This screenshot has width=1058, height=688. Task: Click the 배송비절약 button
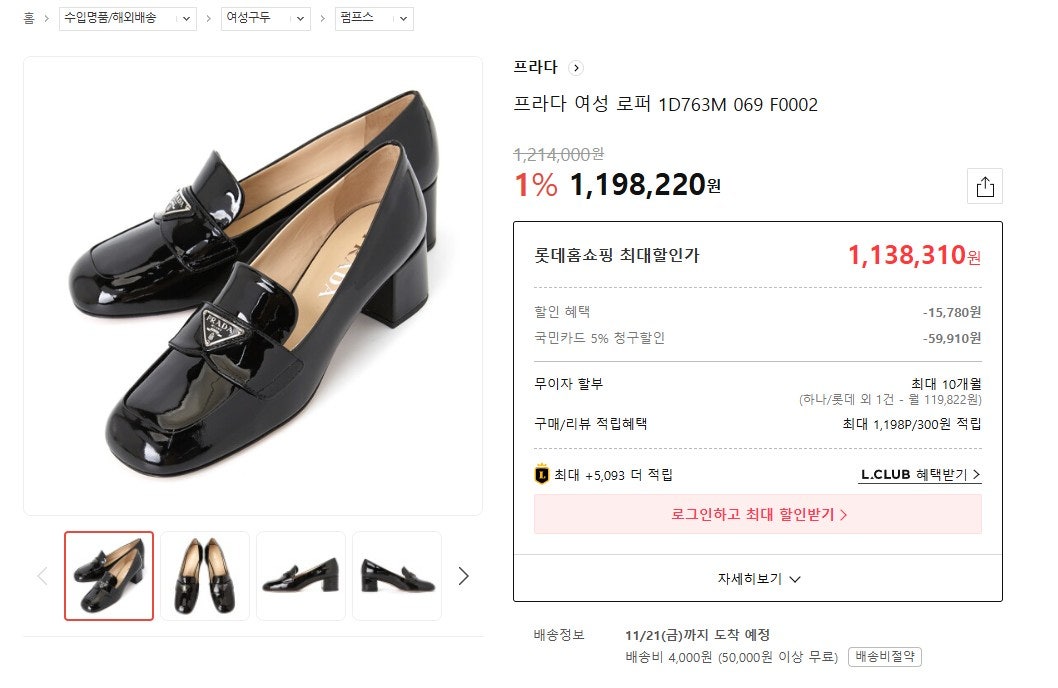click(884, 657)
